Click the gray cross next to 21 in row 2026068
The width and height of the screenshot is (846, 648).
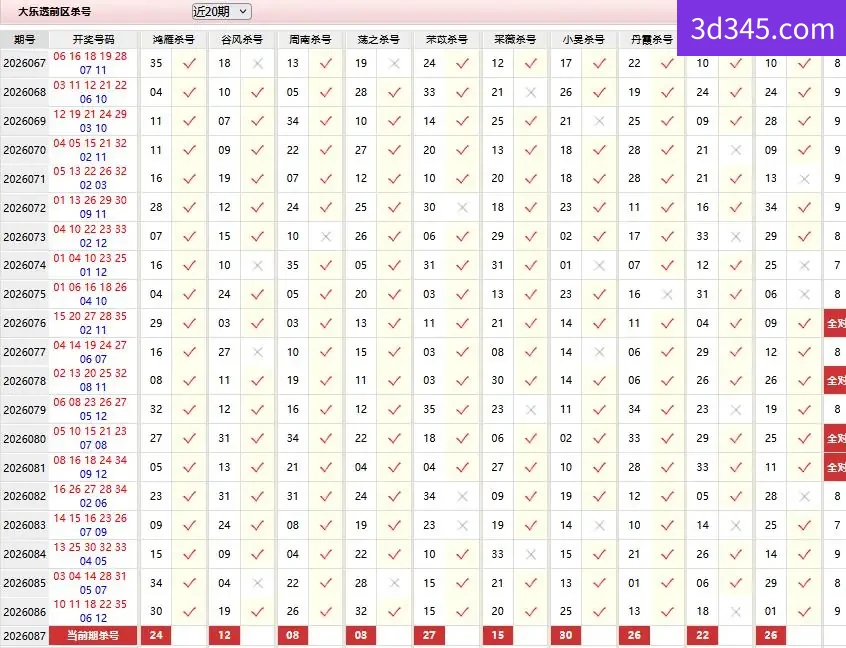[x=531, y=92]
